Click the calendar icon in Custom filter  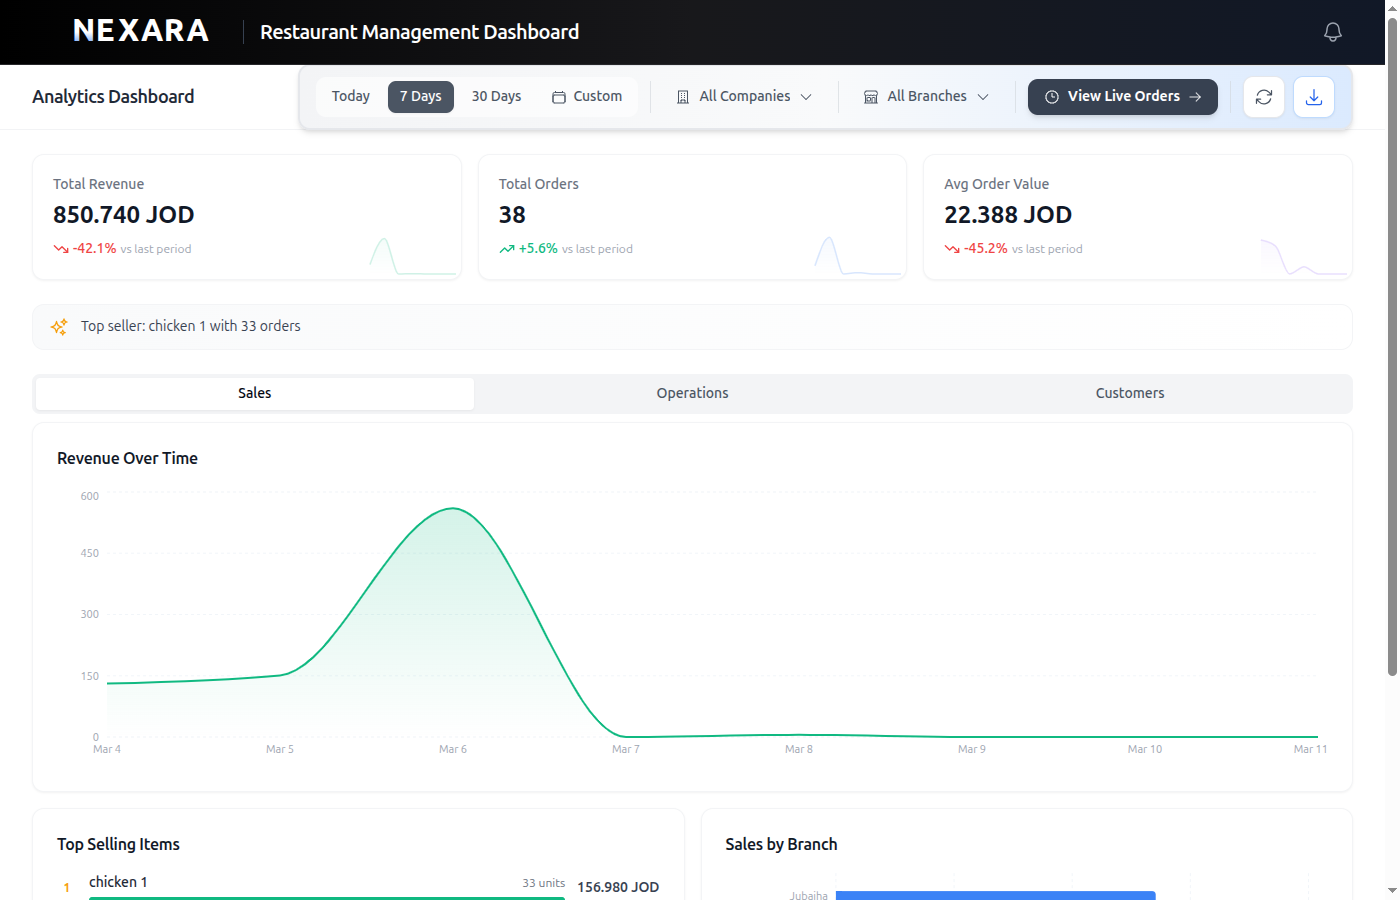(559, 97)
